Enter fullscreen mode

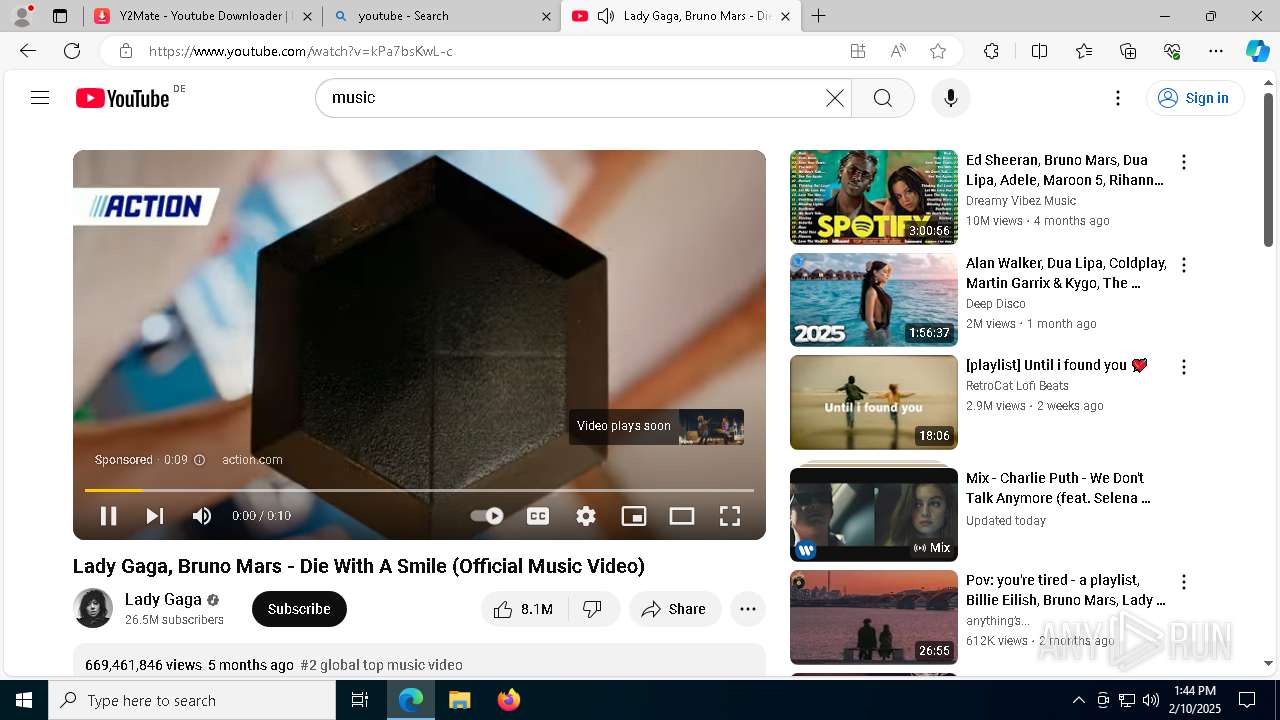[730, 516]
